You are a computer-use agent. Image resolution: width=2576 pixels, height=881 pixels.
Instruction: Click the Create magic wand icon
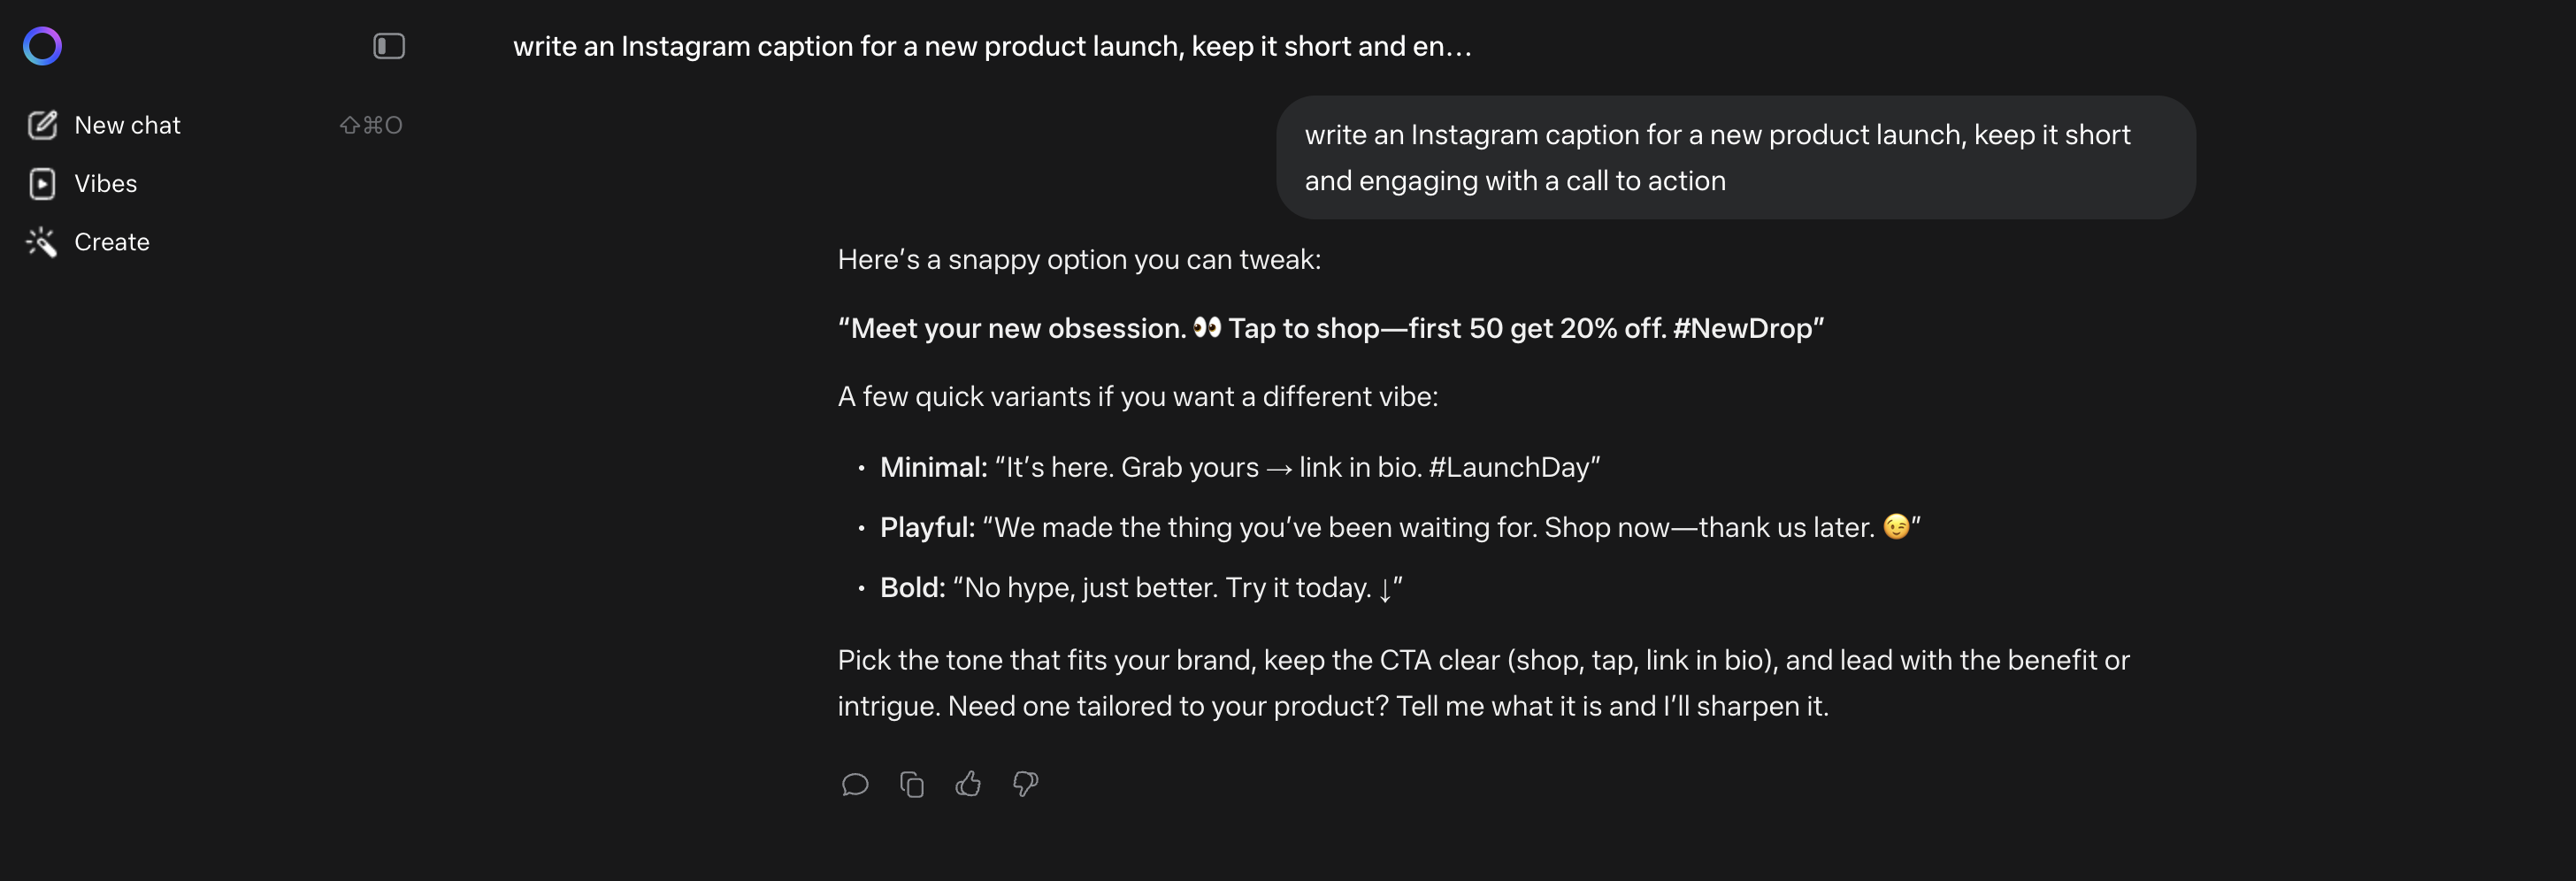click(42, 242)
